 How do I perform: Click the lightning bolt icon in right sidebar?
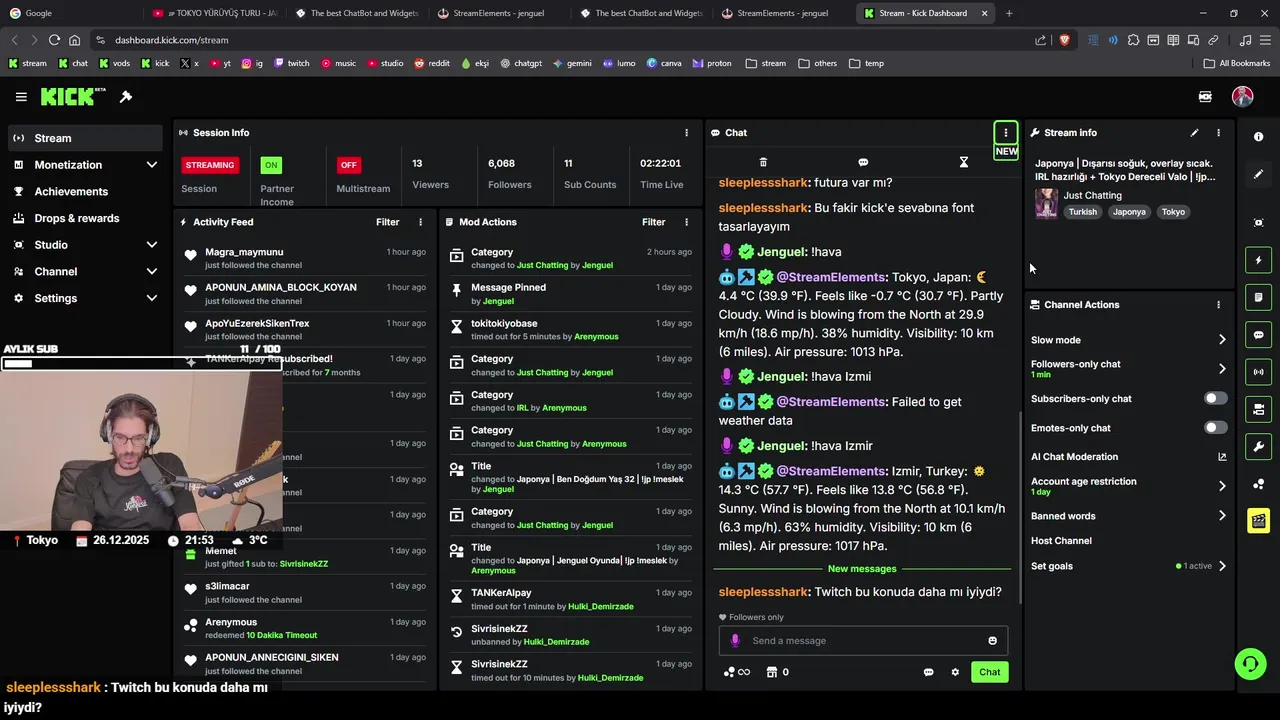coord(1258,260)
